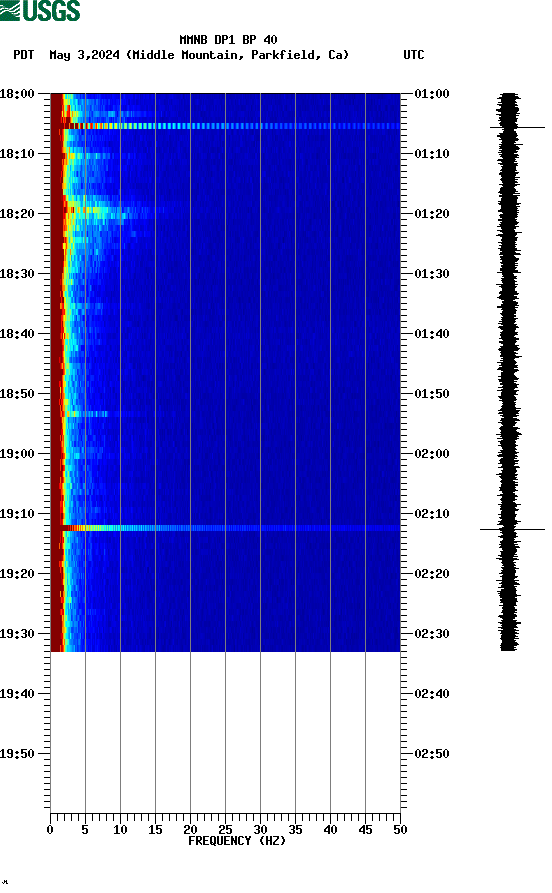Screen dimensions: 552x893
Task: Click the 01:50 UTC time label
Action: click(x=432, y=394)
